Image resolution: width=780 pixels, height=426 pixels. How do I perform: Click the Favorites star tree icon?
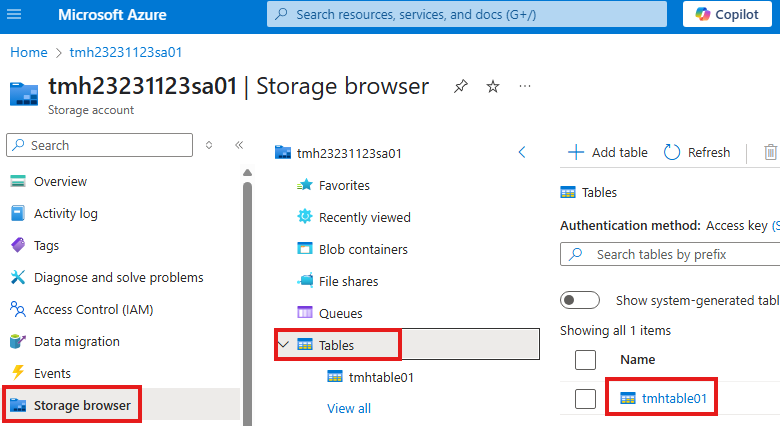click(x=304, y=185)
